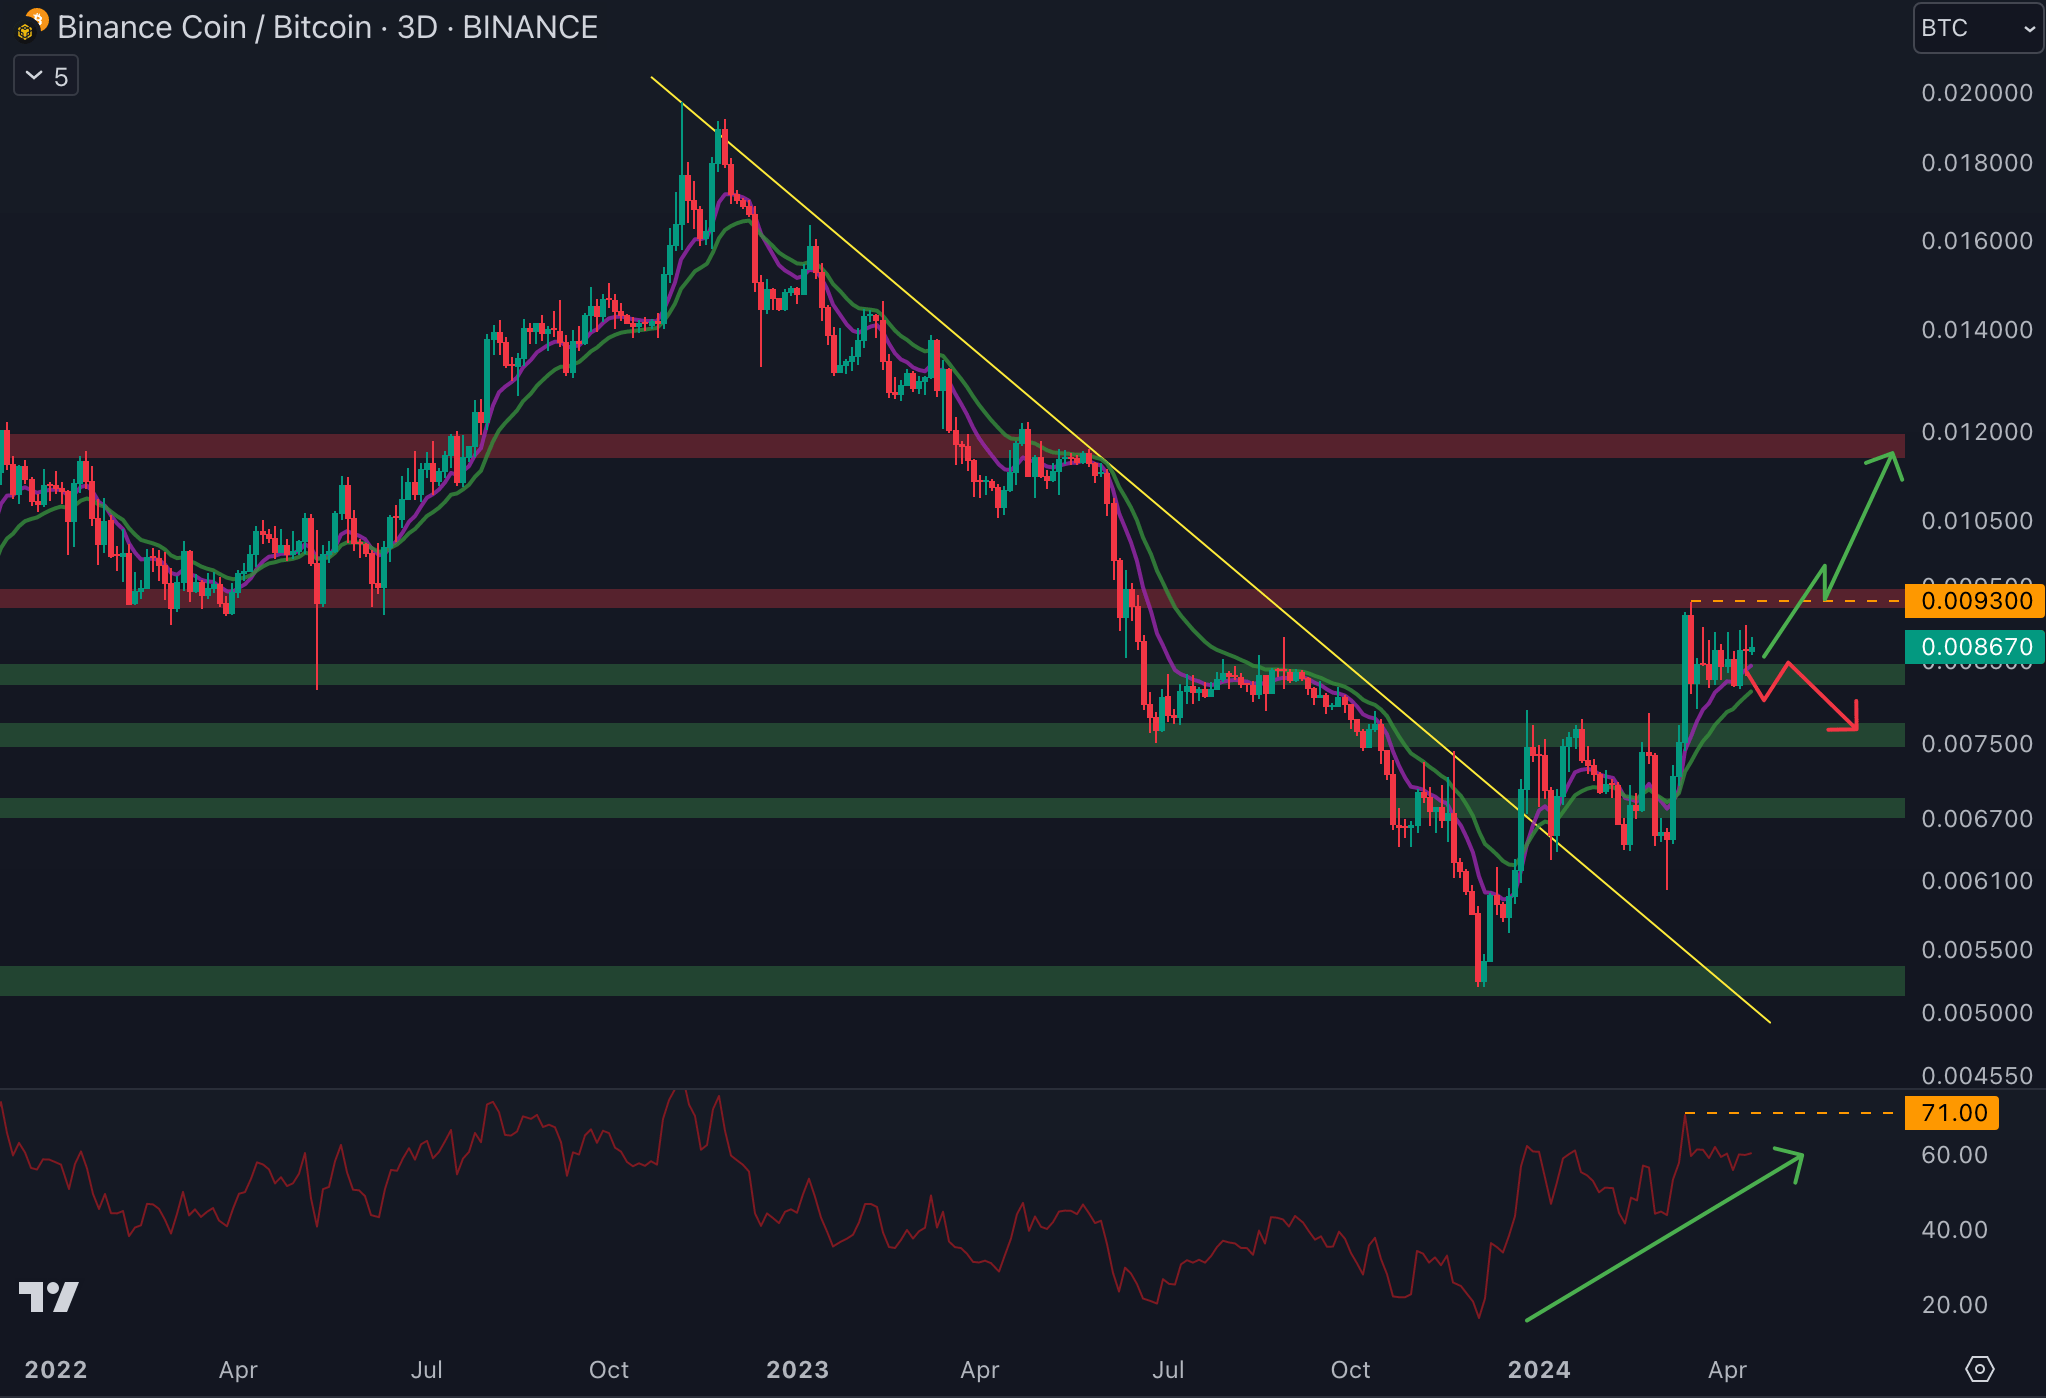Screen dimensions: 2046x1398
Task: Expand the collapsed indicators legend showing 5
Action: click(46, 76)
